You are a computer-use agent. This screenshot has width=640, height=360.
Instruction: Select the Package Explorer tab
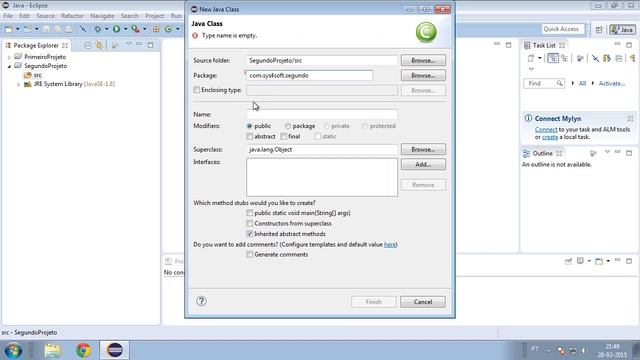(x=36, y=45)
